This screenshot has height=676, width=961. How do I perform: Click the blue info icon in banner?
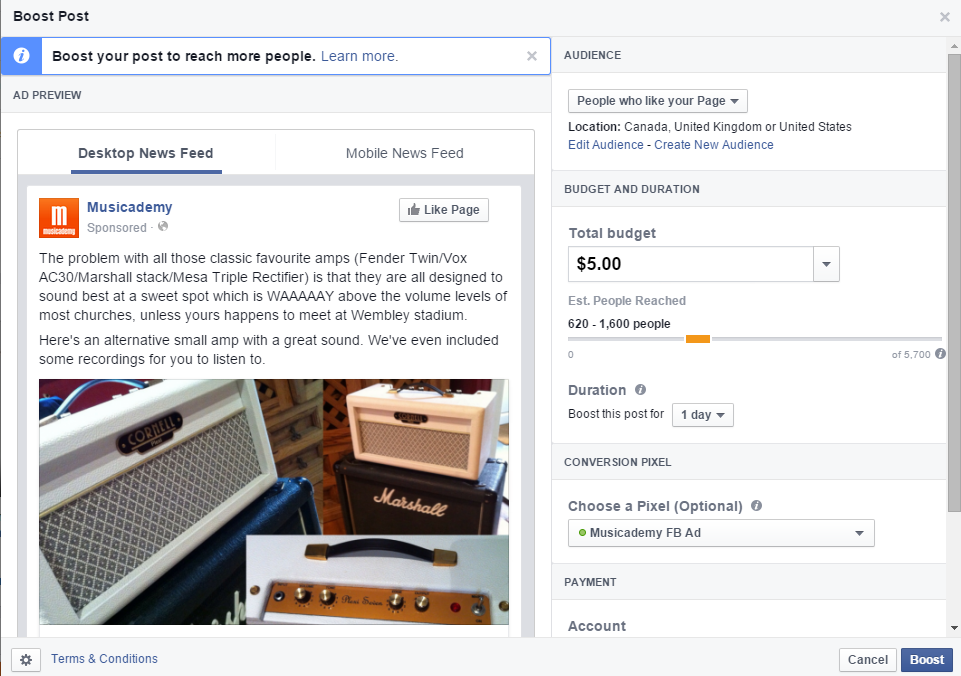21,56
